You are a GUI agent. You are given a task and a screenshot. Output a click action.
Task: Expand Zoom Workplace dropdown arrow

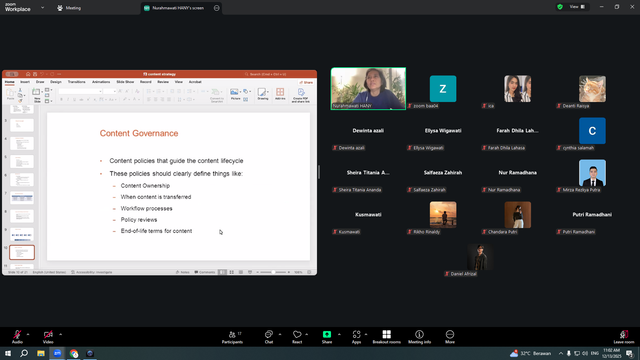[42, 7]
